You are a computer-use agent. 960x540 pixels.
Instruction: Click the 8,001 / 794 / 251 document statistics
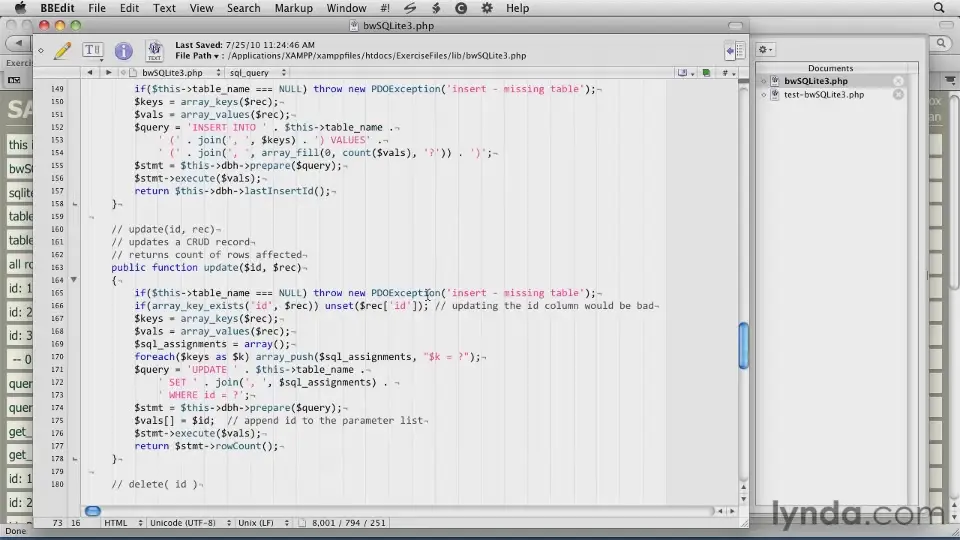pyautogui.click(x=348, y=523)
